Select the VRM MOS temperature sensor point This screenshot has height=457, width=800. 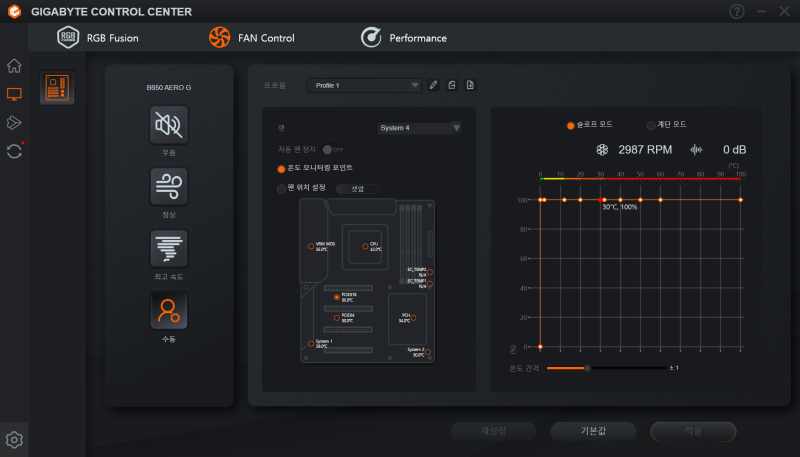pos(311,246)
